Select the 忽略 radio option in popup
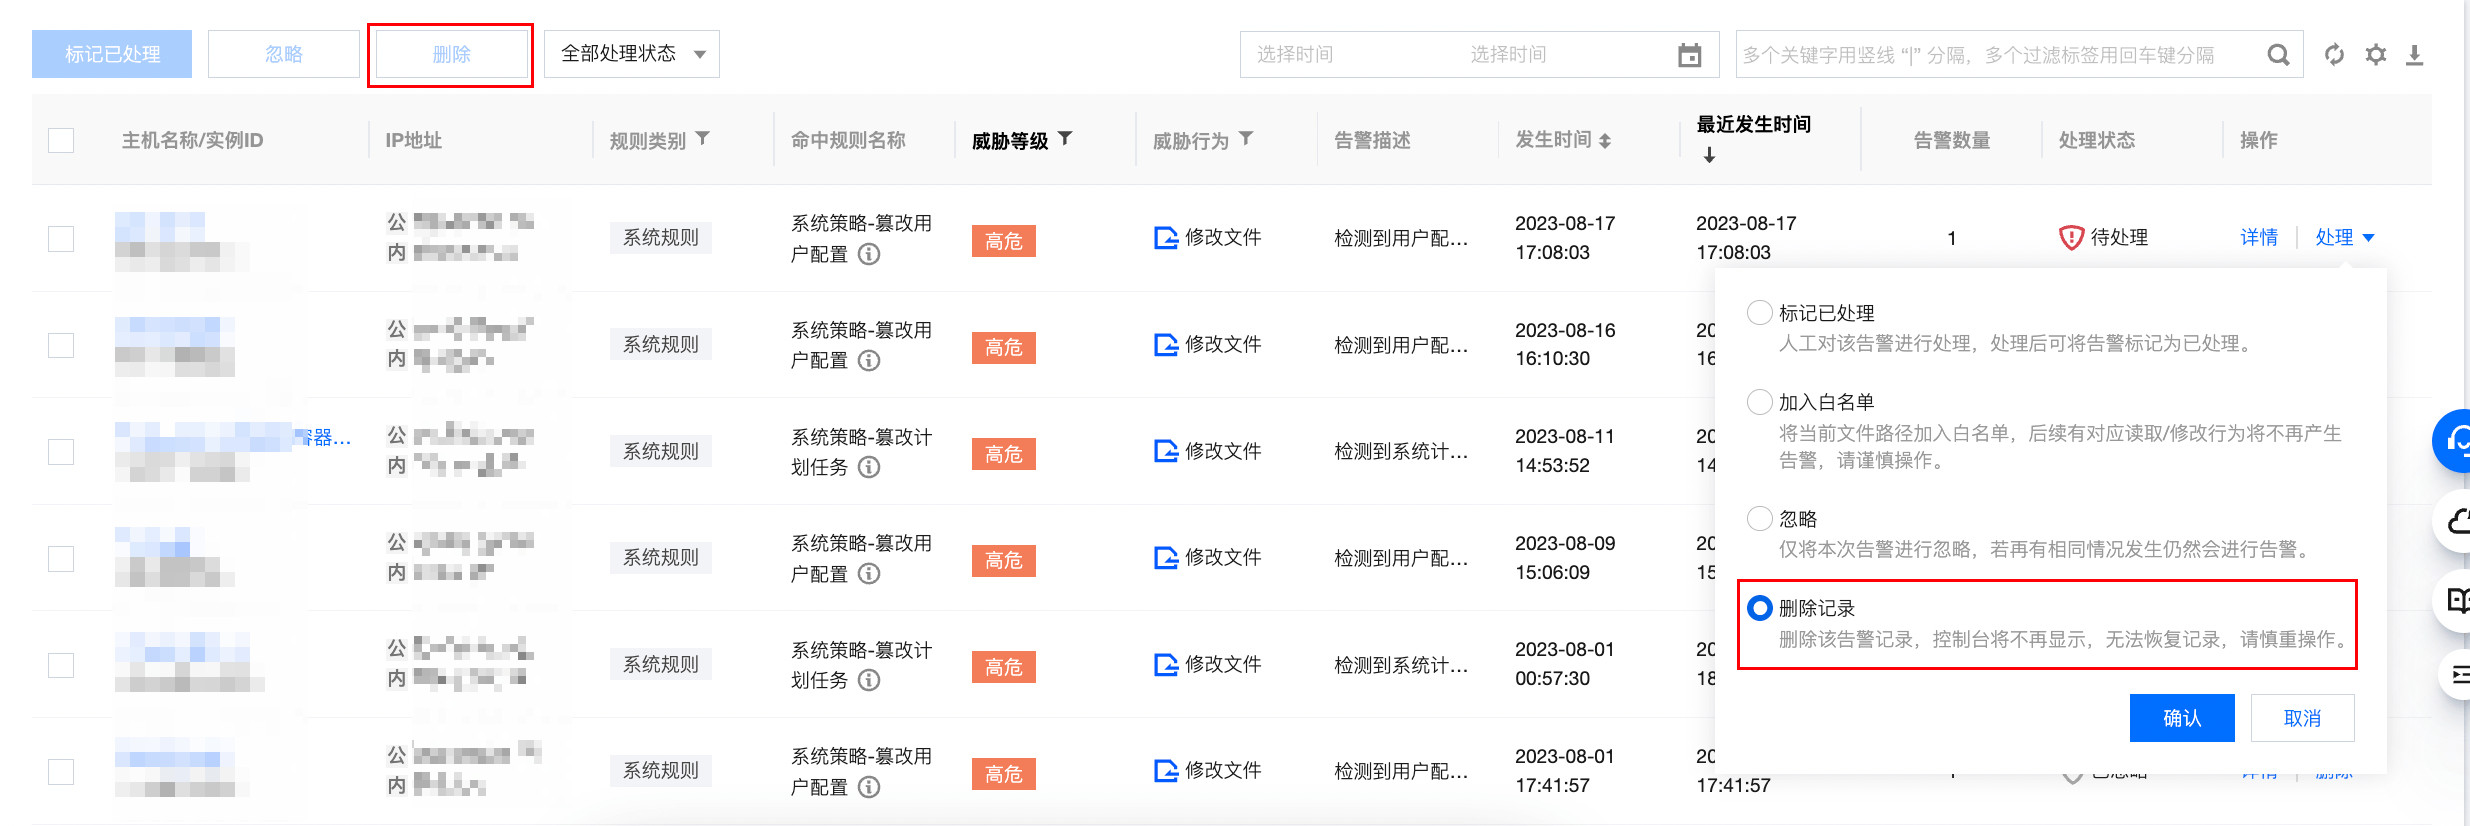 pos(1759,519)
